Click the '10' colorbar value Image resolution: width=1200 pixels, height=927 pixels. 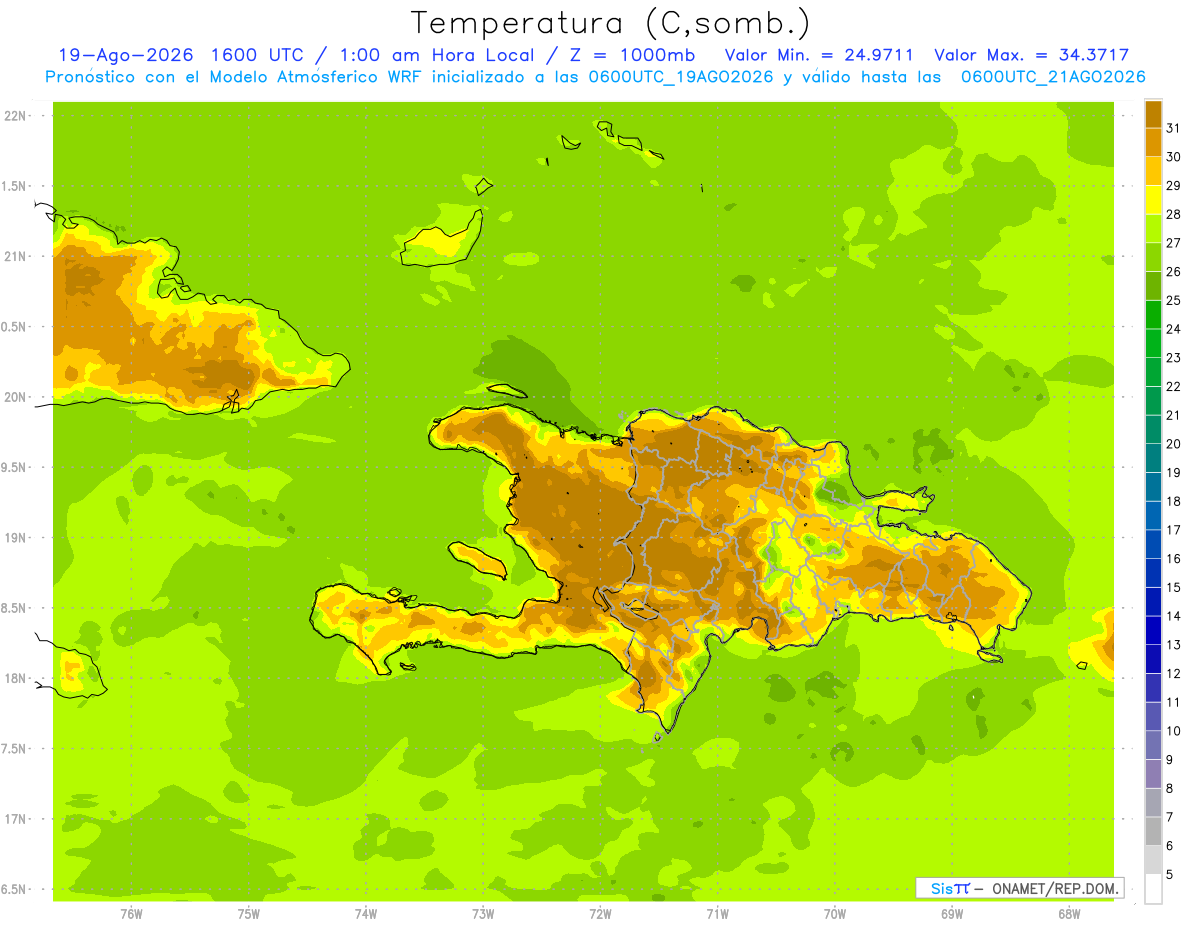(1174, 731)
